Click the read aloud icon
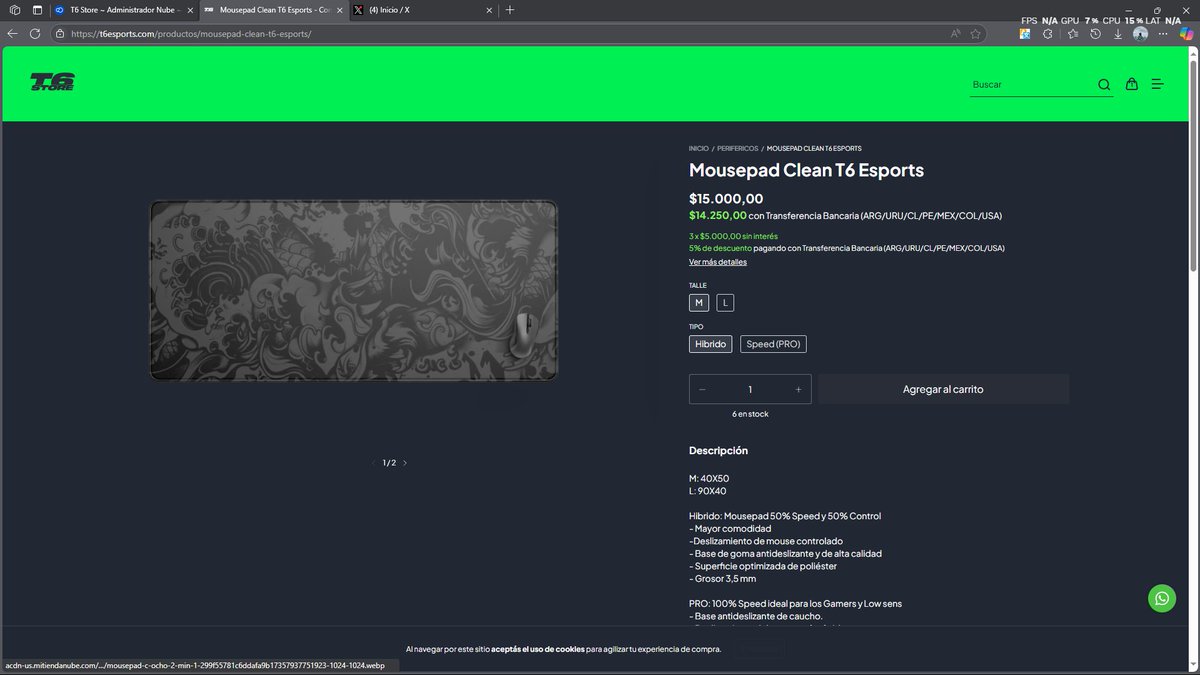The image size is (1200, 675). (955, 33)
